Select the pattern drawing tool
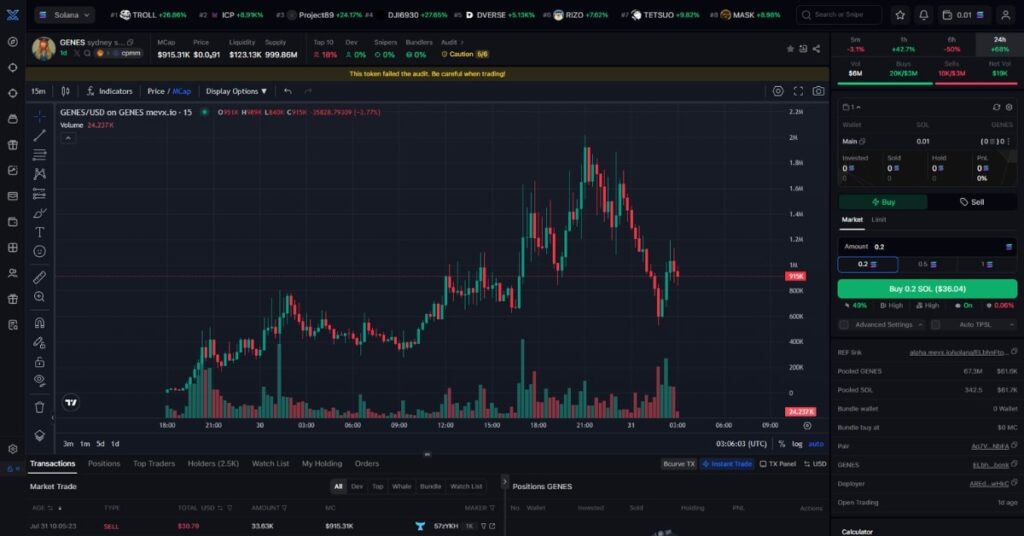 tap(40, 174)
